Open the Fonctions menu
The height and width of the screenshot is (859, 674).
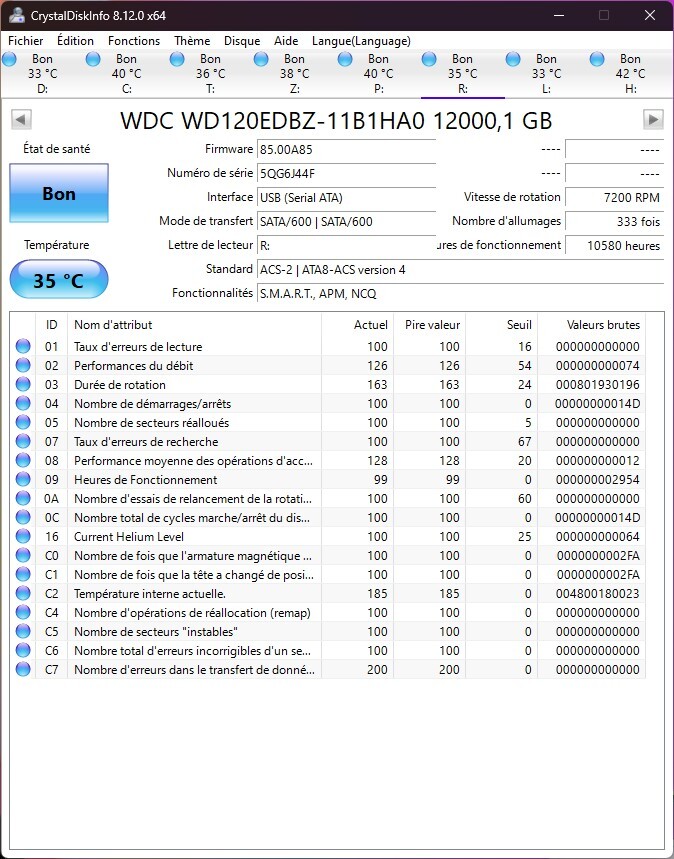coord(134,41)
